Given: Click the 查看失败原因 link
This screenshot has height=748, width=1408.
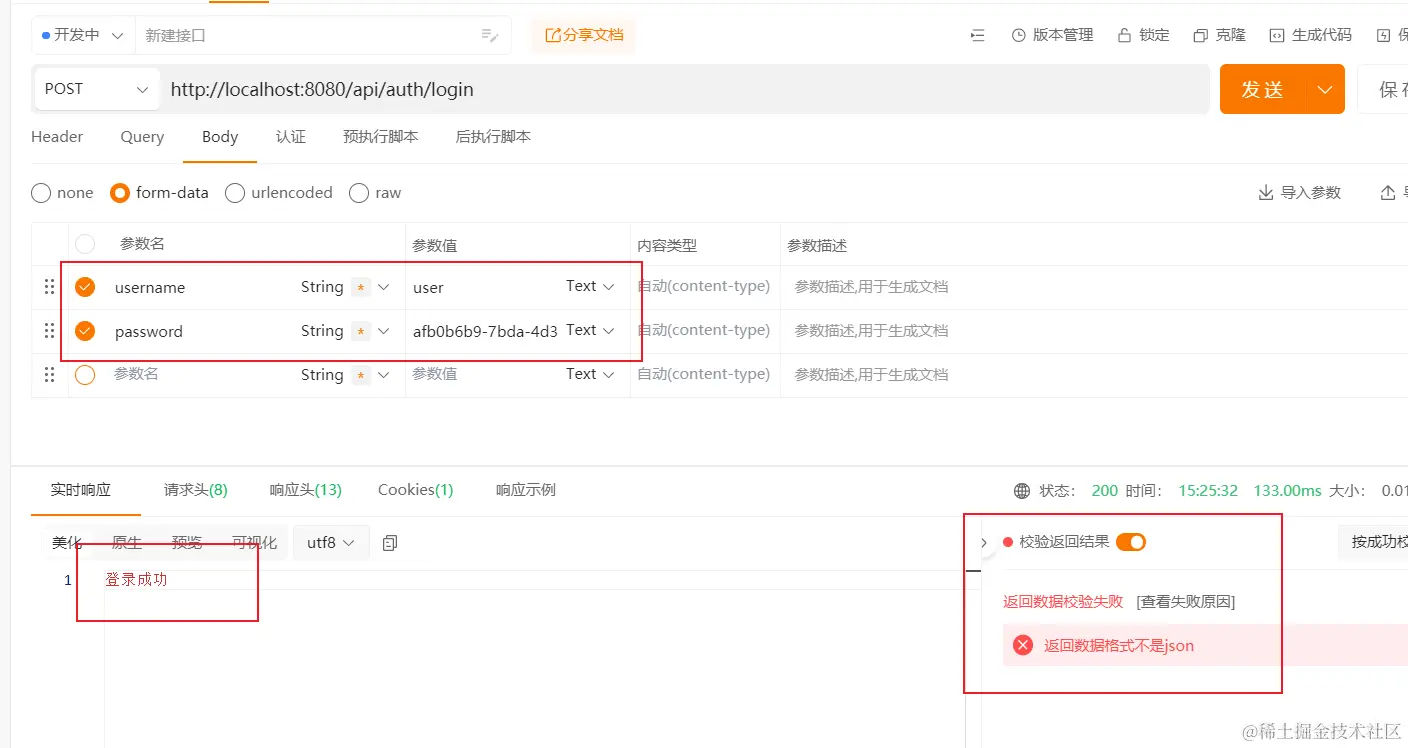Looking at the screenshot, I should [x=1186, y=602].
